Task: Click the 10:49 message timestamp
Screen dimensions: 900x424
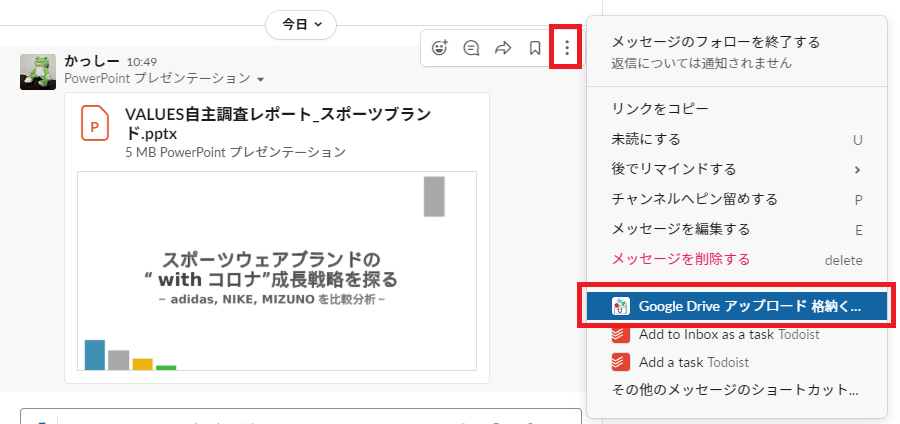Action: (x=142, y=62)
